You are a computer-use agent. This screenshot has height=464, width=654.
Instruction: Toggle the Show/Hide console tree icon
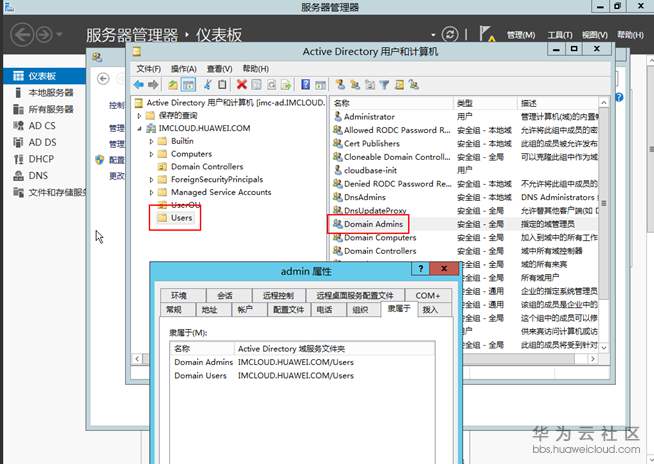pyautogui.click(x=189, y=85)
